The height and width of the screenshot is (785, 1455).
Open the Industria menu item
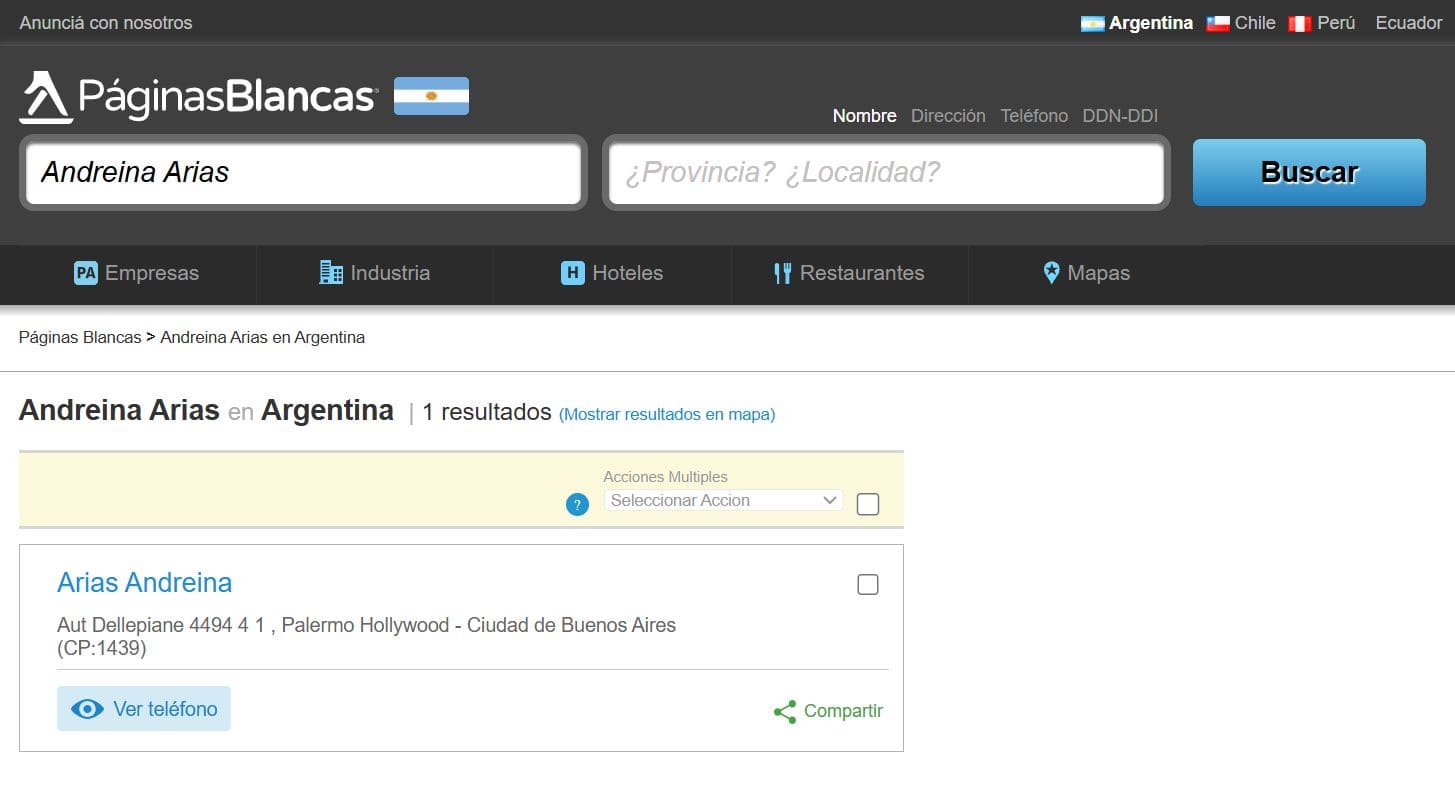pos(375,273)
